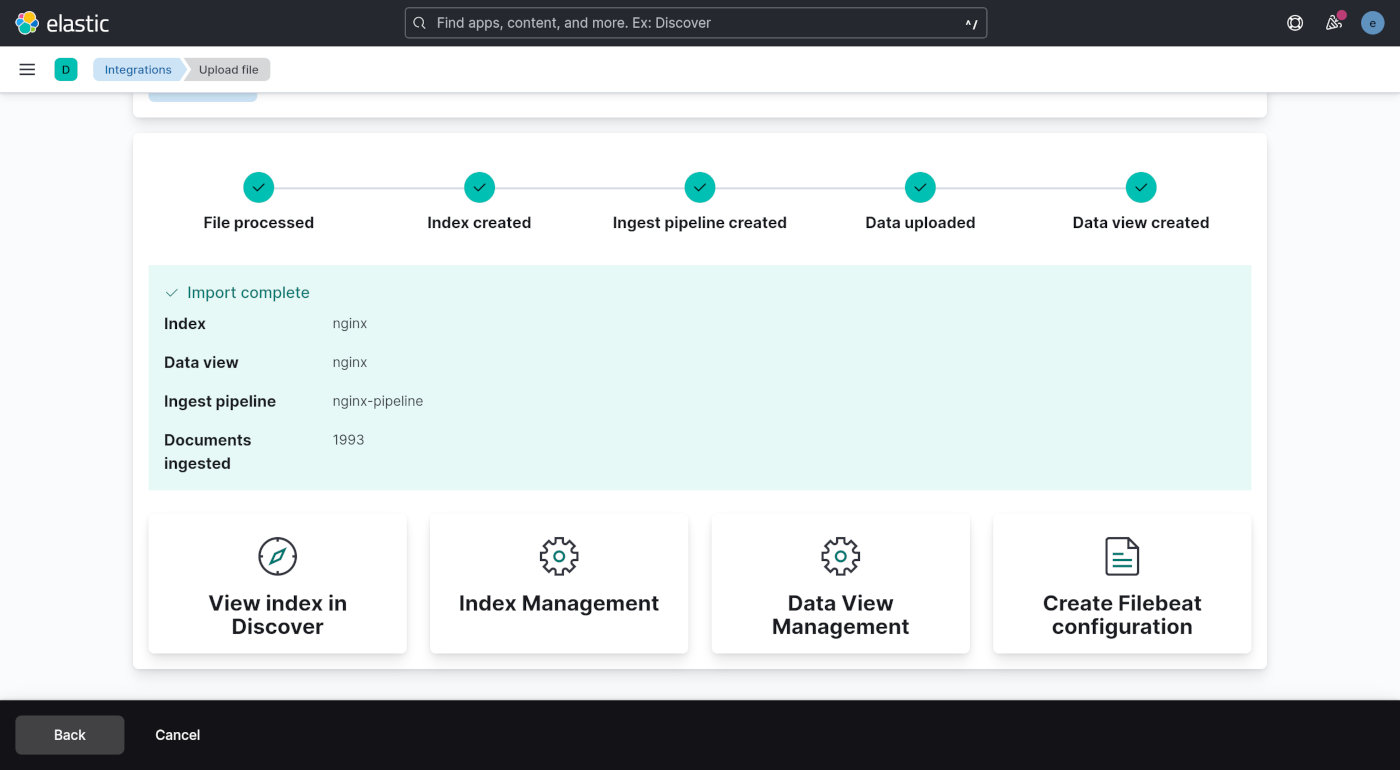Click the Import complete checkmark
The width and height of the screenshot is (1400, 770).
tap(171, 292)
